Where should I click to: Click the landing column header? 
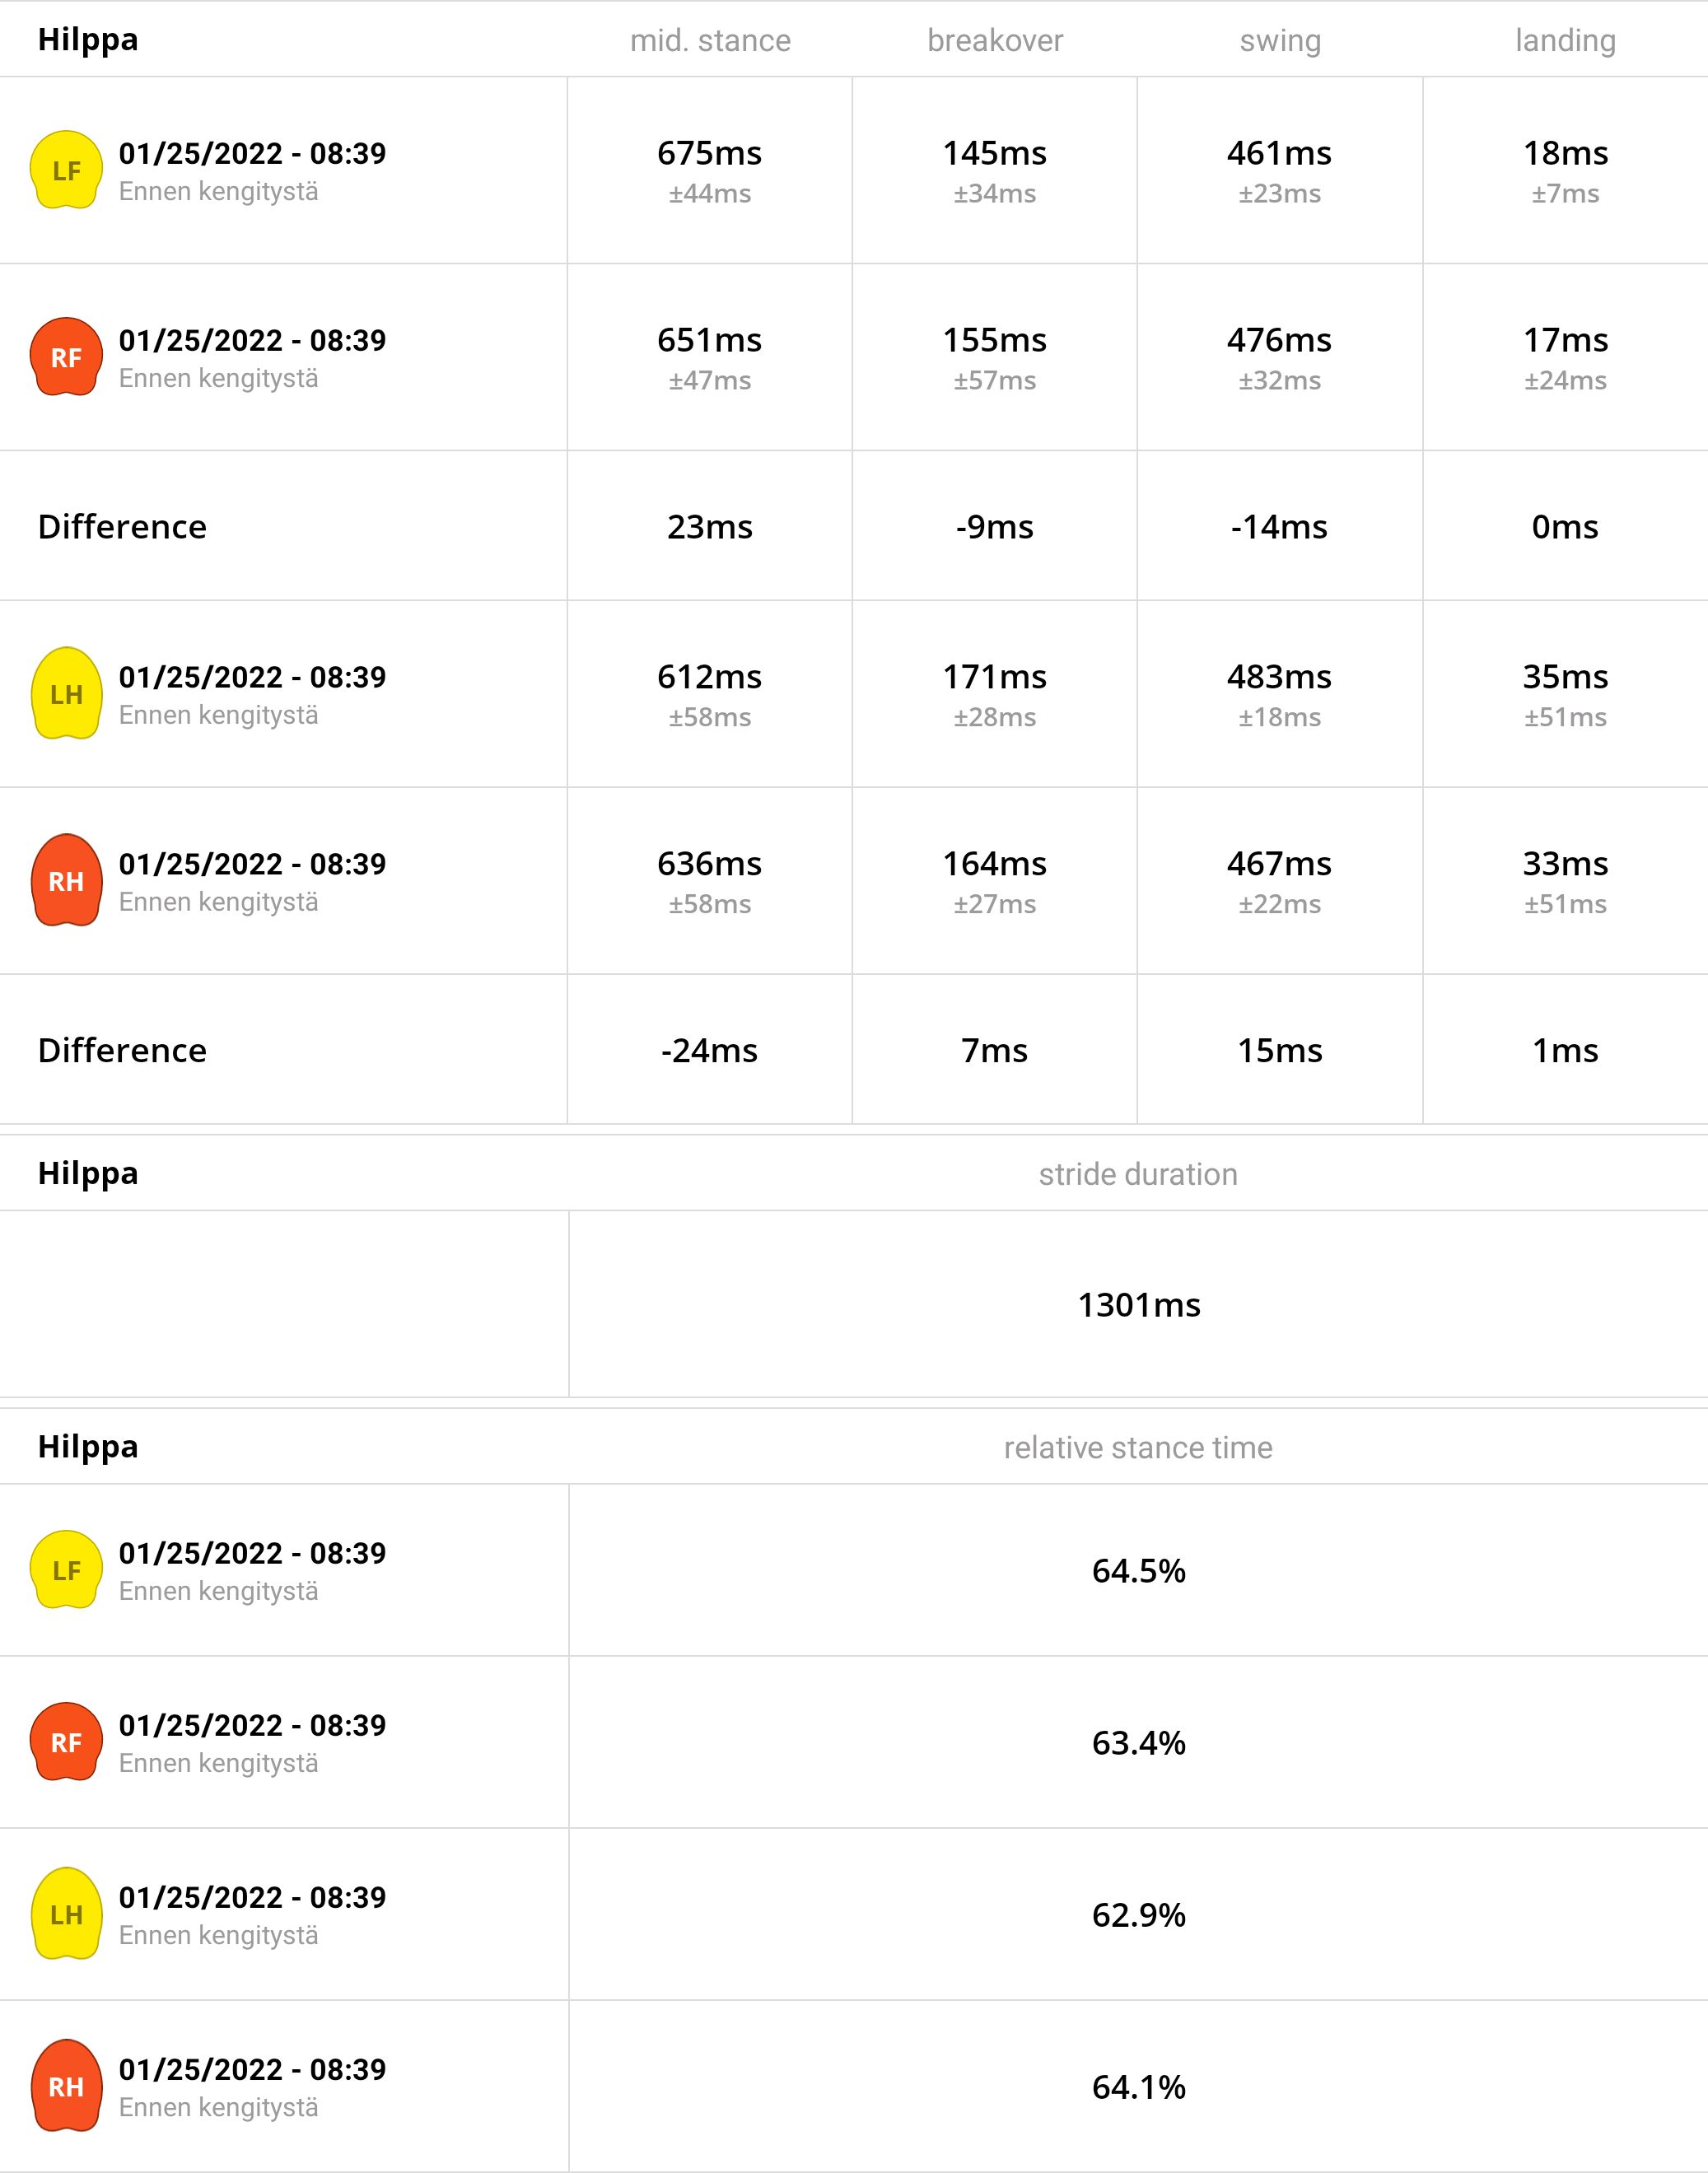[x=1565, y=40]
